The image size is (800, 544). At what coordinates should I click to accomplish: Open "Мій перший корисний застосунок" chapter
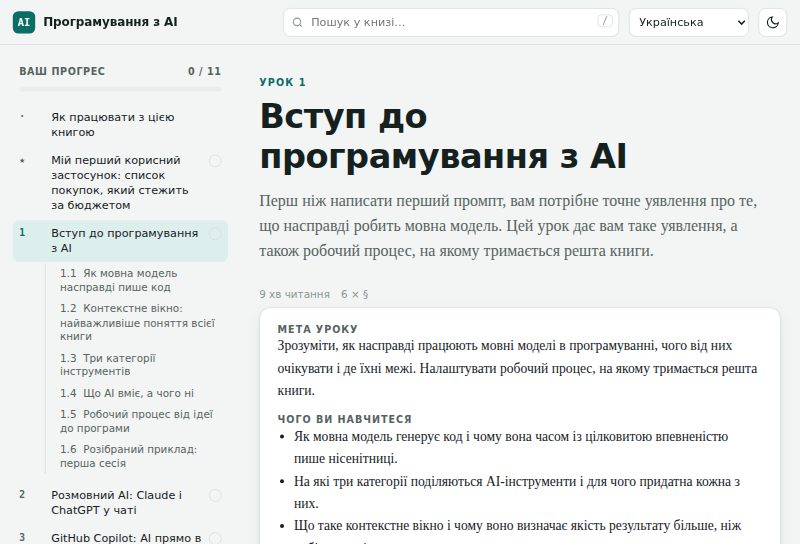click(x=120, y=183)
